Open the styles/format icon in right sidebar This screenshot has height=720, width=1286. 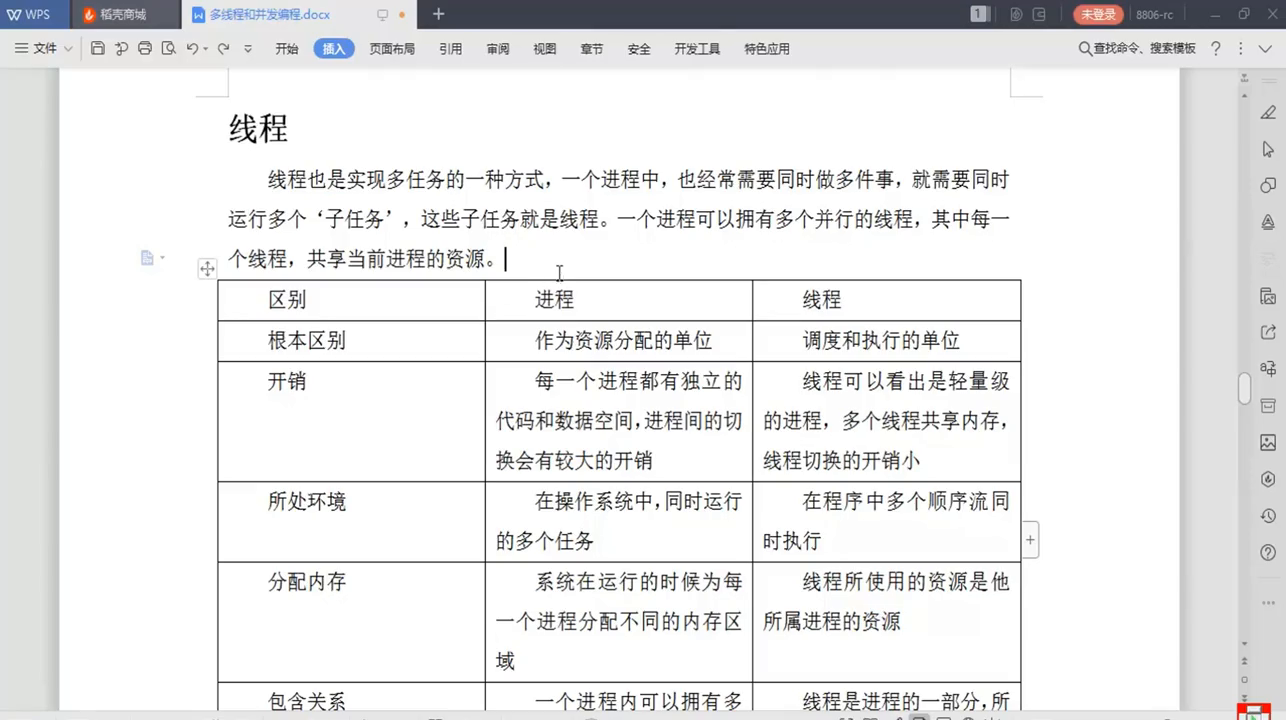[x=1268, y=222]
